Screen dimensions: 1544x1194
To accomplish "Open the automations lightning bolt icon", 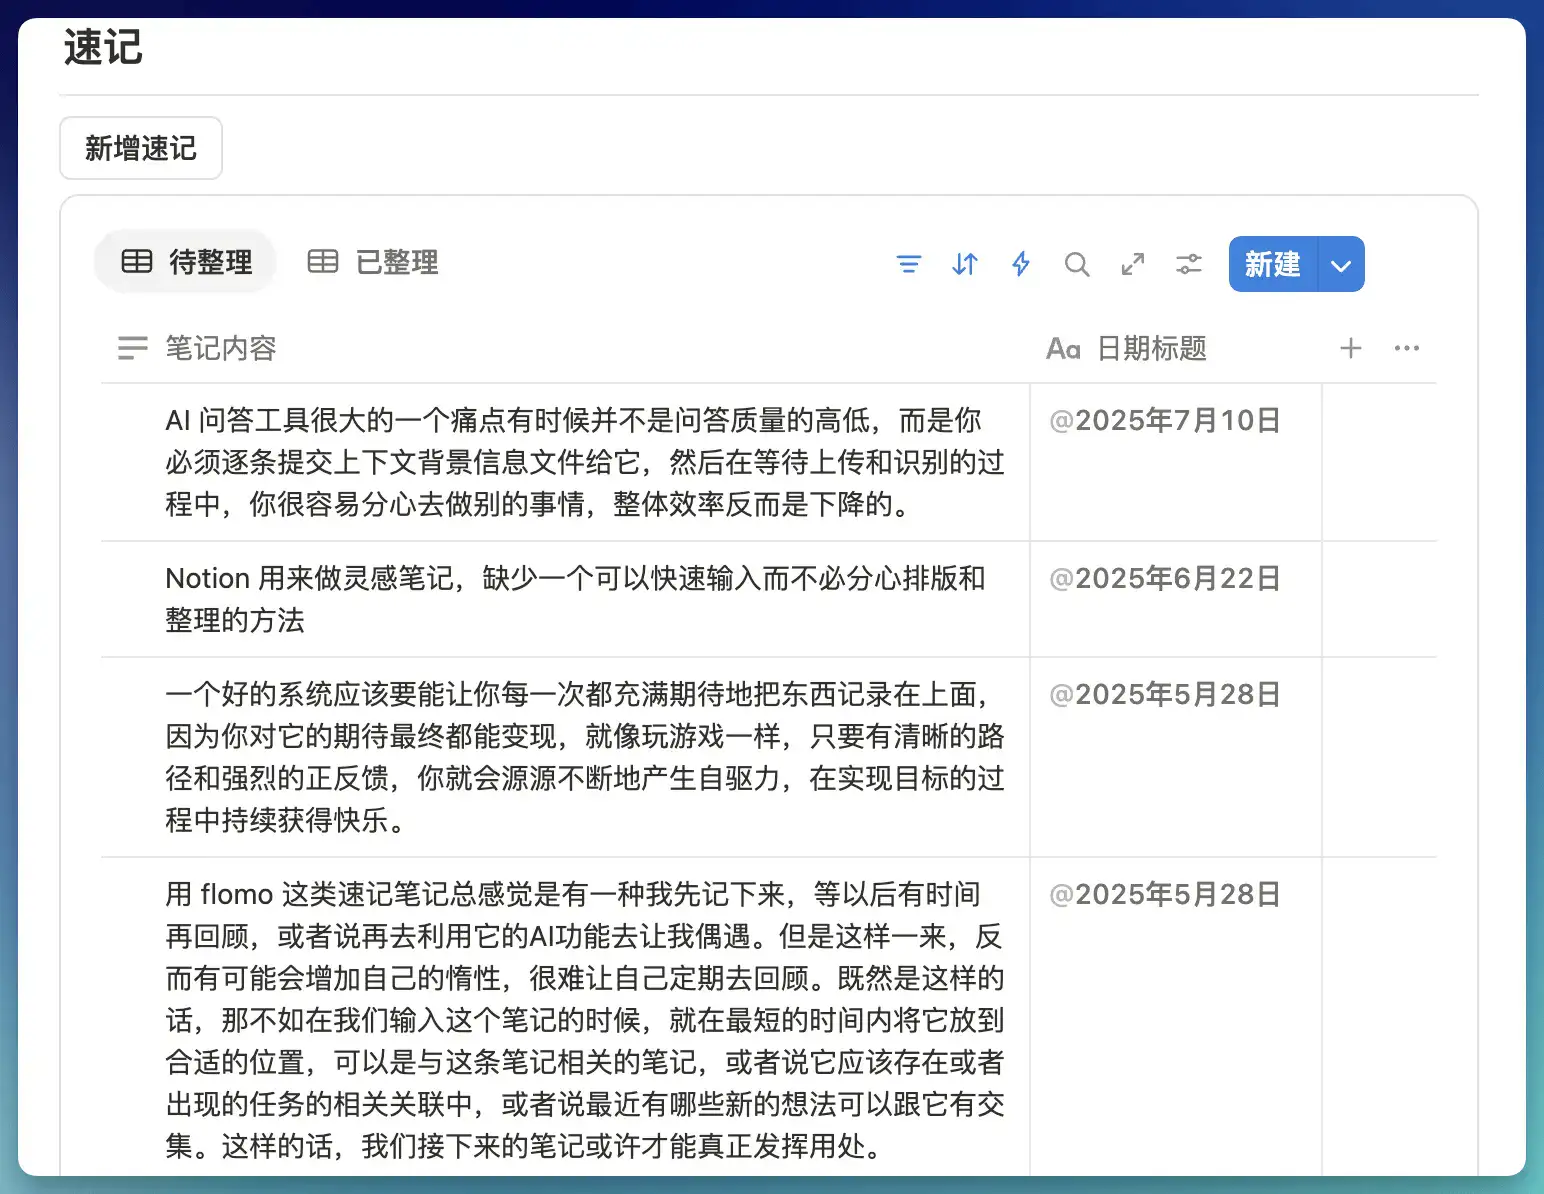I will click(1020, 264).
